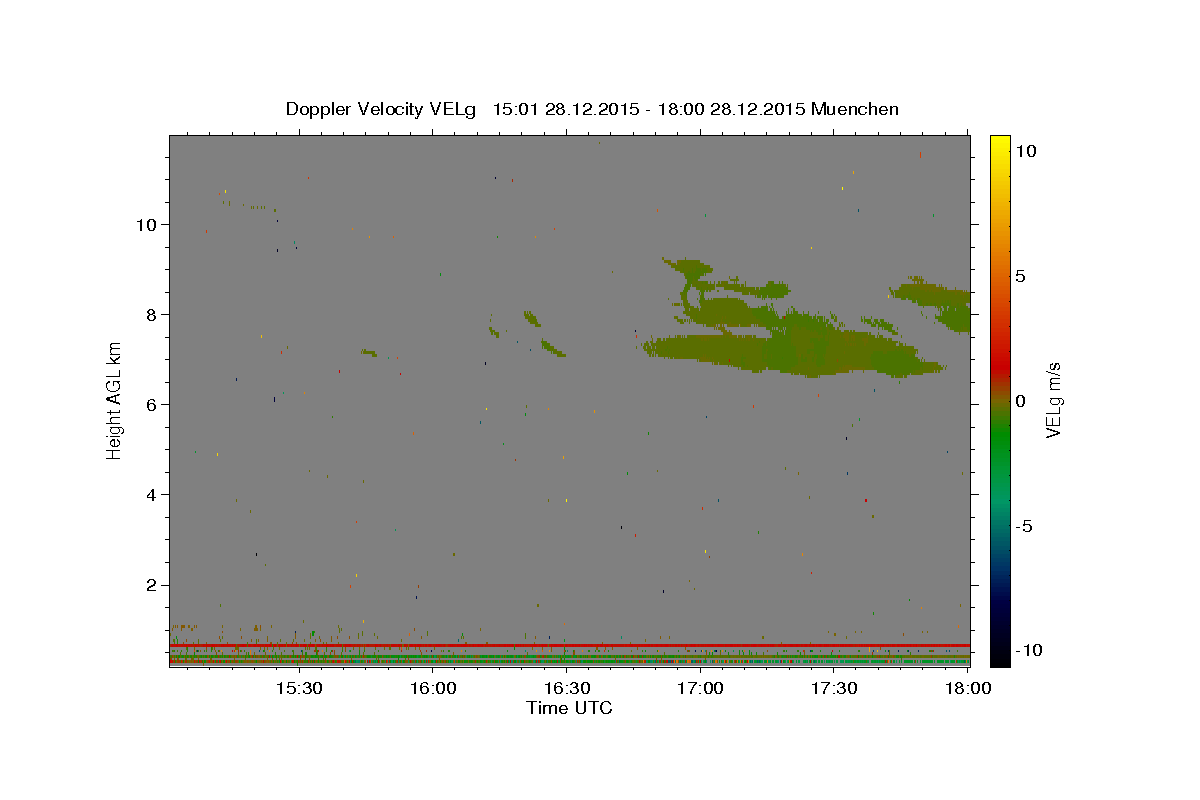Click the colorbar value -10
The height and width of the screenshot is (800, 1200).
coord(1028,650)
